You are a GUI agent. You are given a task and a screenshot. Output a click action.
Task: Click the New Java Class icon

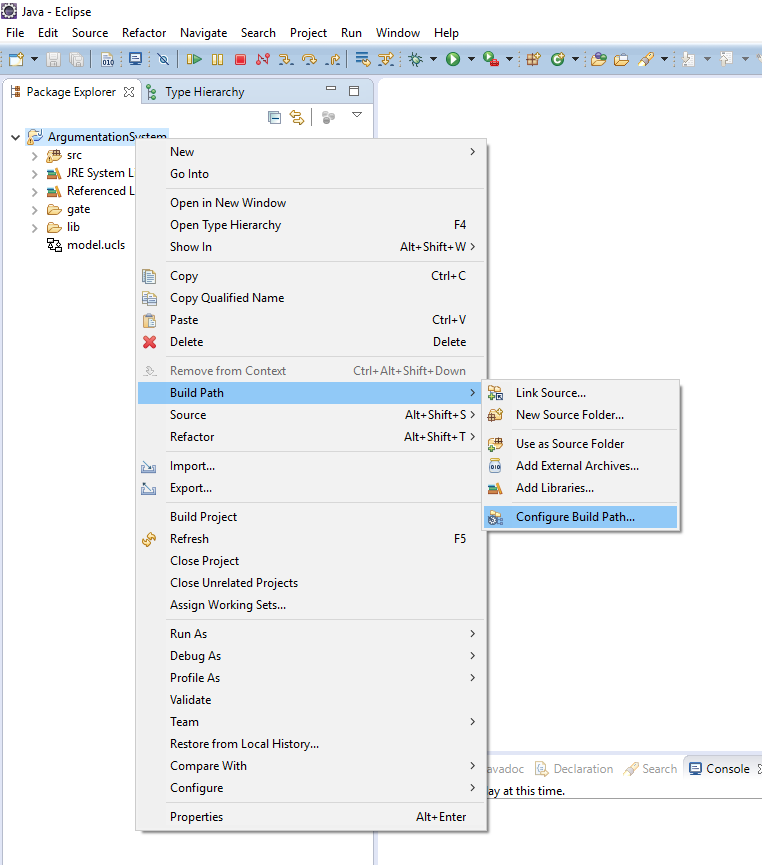click(x=558, y=59)
